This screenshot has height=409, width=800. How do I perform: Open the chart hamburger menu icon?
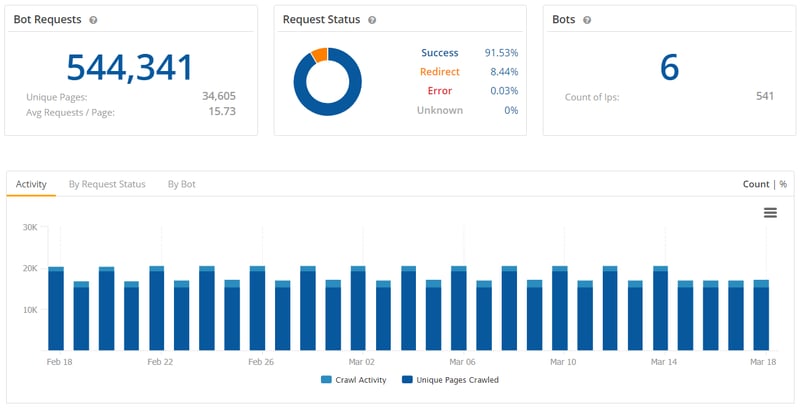click(770, 213)
